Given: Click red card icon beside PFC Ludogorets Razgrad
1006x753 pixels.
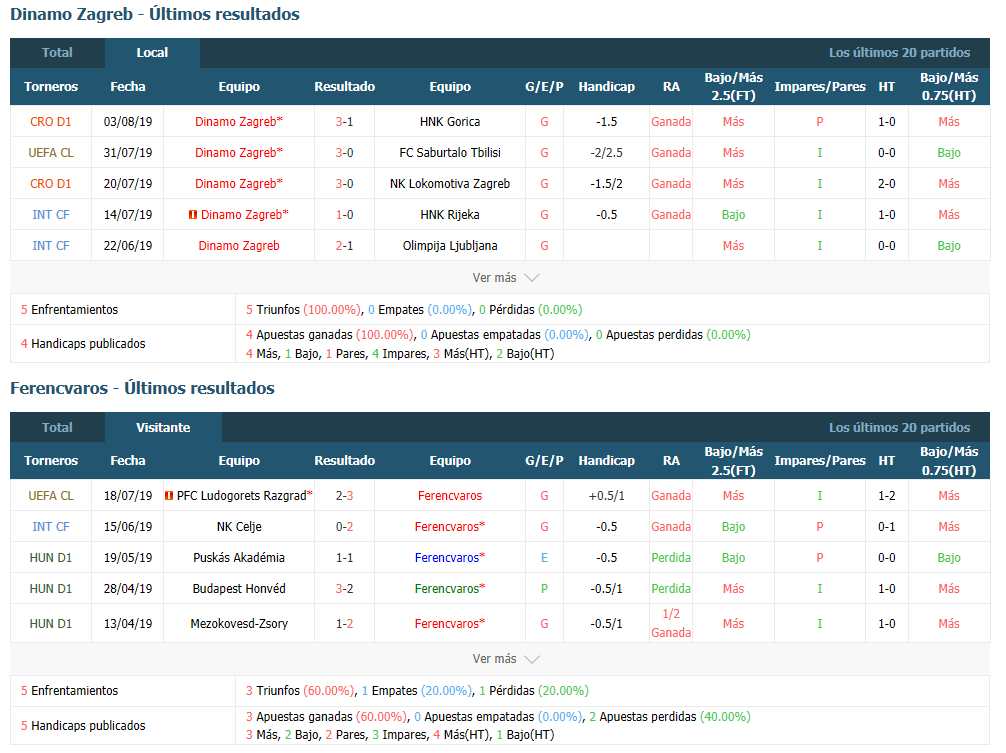Looking at the screenshot, I should pos(169,496).
